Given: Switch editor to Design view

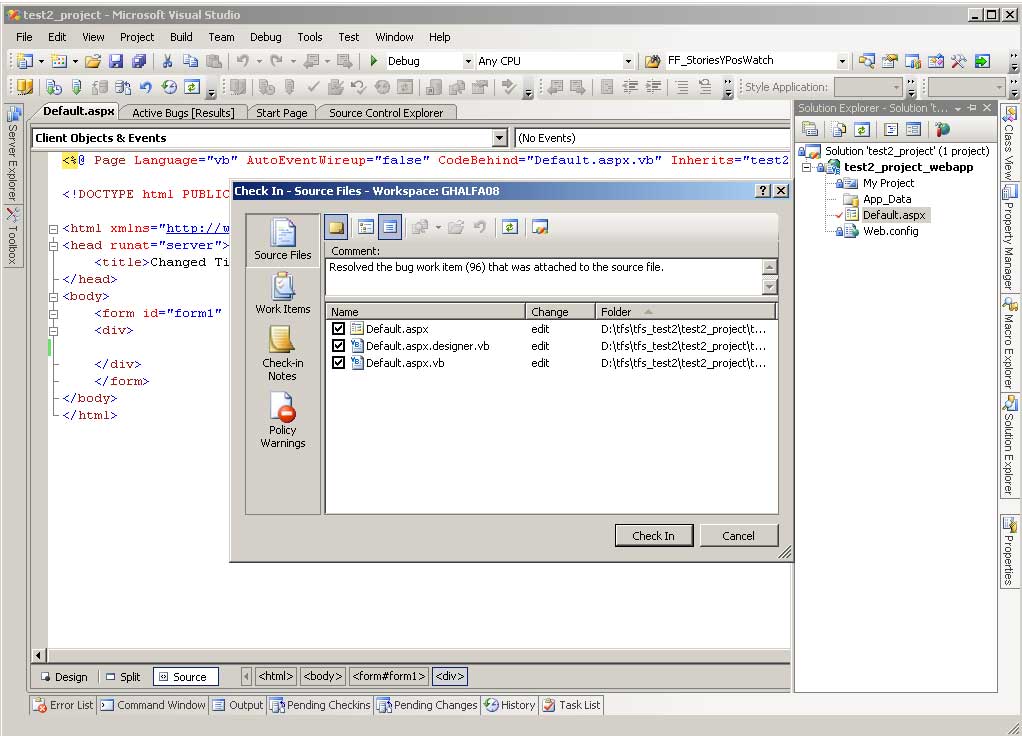Looking at the screenshot, I should (64, 677).
